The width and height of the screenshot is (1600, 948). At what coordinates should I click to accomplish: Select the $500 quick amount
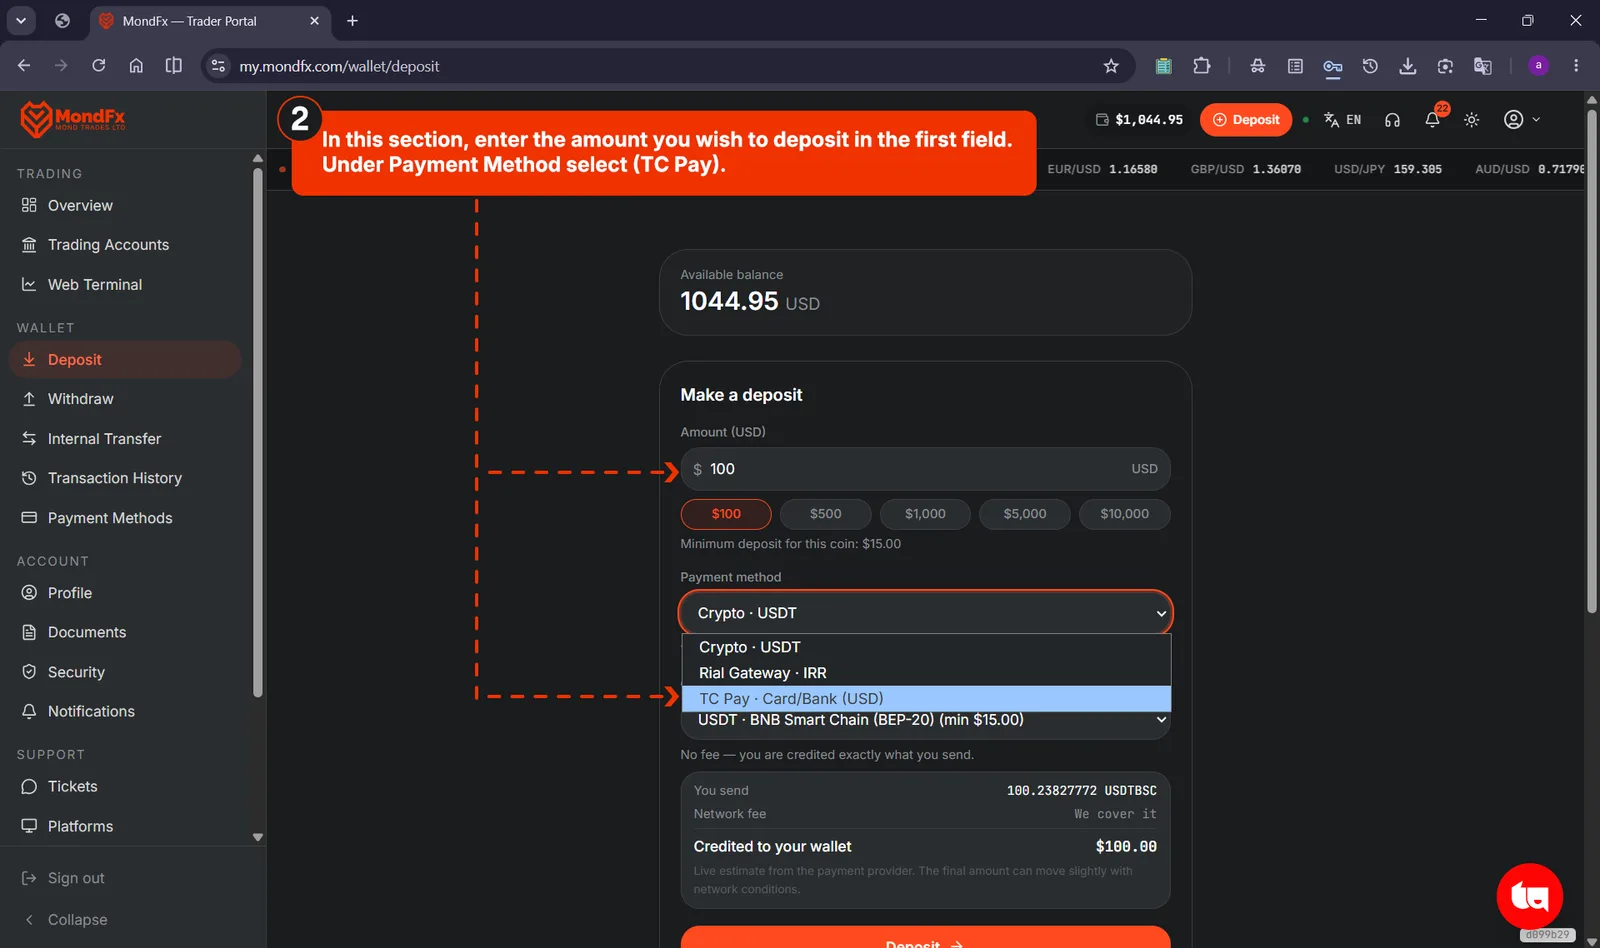(826, 514)
